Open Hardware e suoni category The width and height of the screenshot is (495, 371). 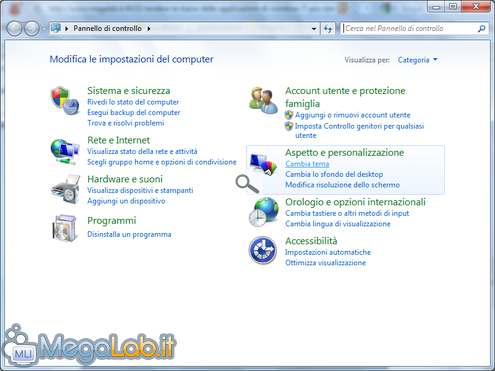point(125,179)
